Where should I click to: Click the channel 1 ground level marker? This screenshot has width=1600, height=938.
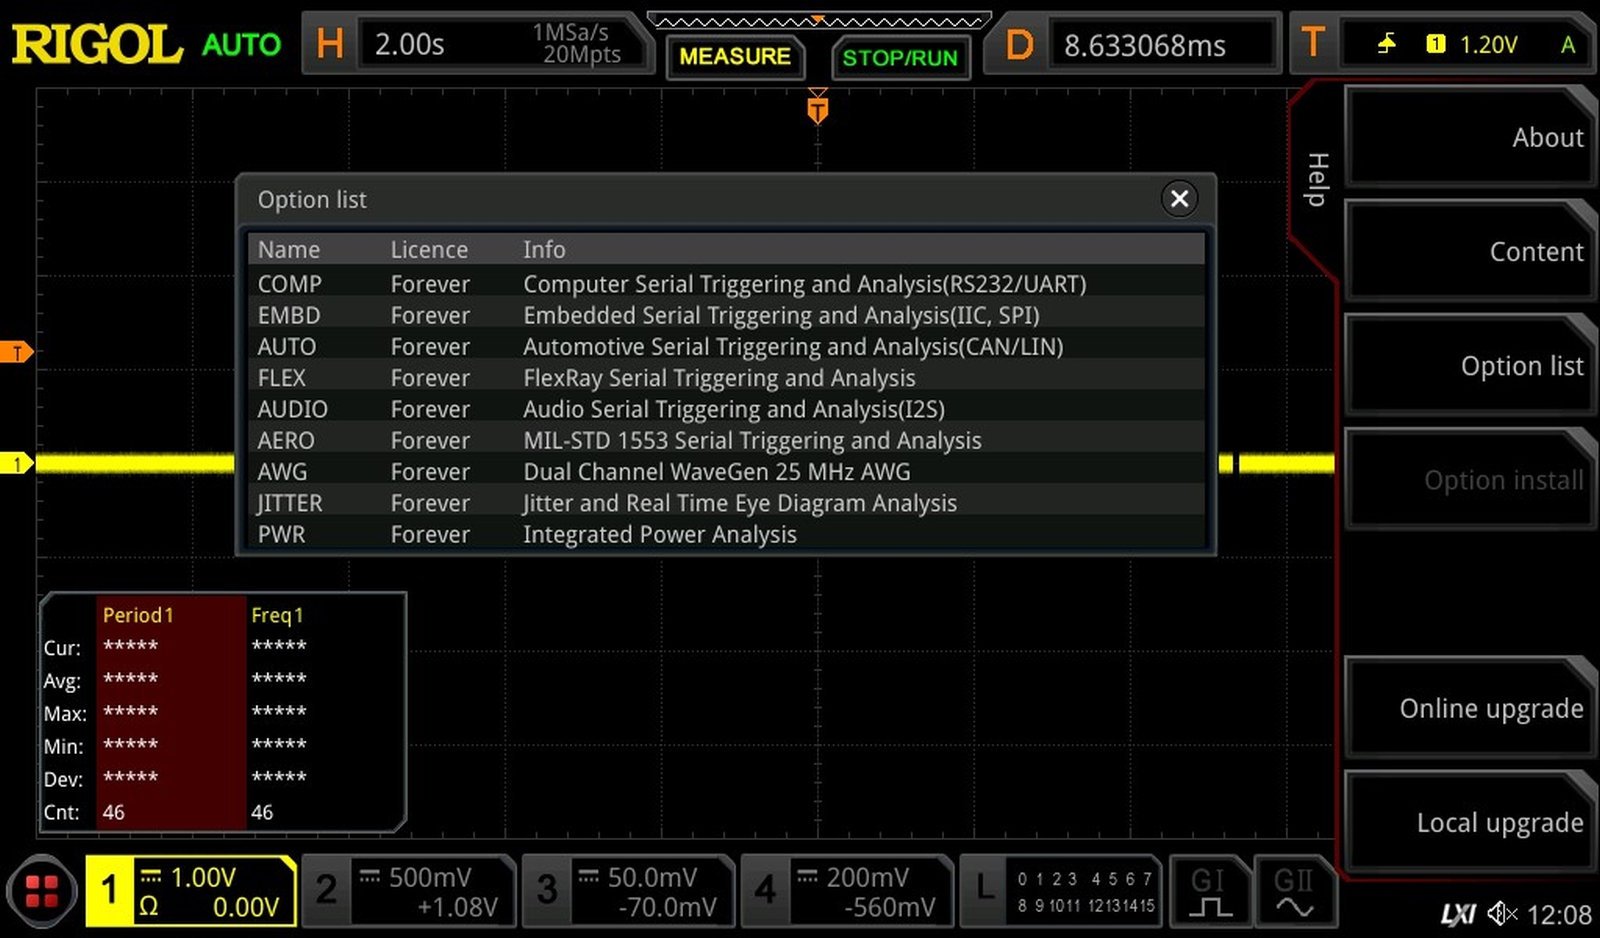point(17,463)
